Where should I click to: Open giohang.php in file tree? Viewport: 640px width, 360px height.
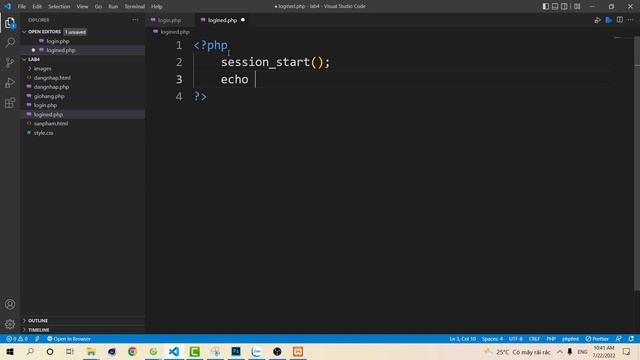point(49,96)
